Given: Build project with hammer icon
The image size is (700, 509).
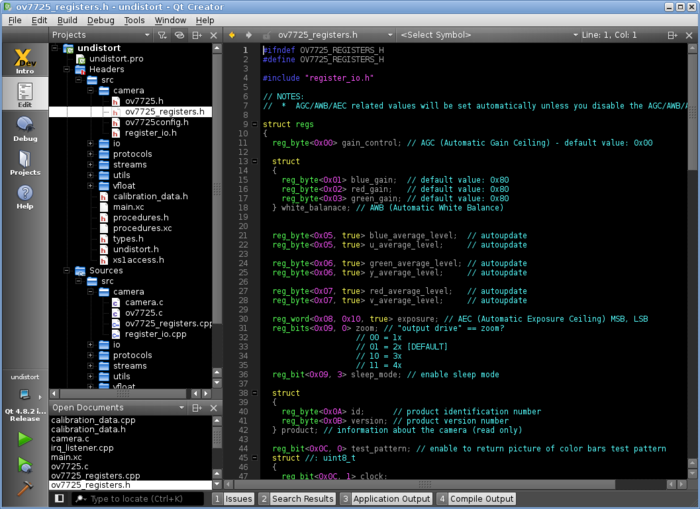Looking at the screenshot, I should (25, 488).
